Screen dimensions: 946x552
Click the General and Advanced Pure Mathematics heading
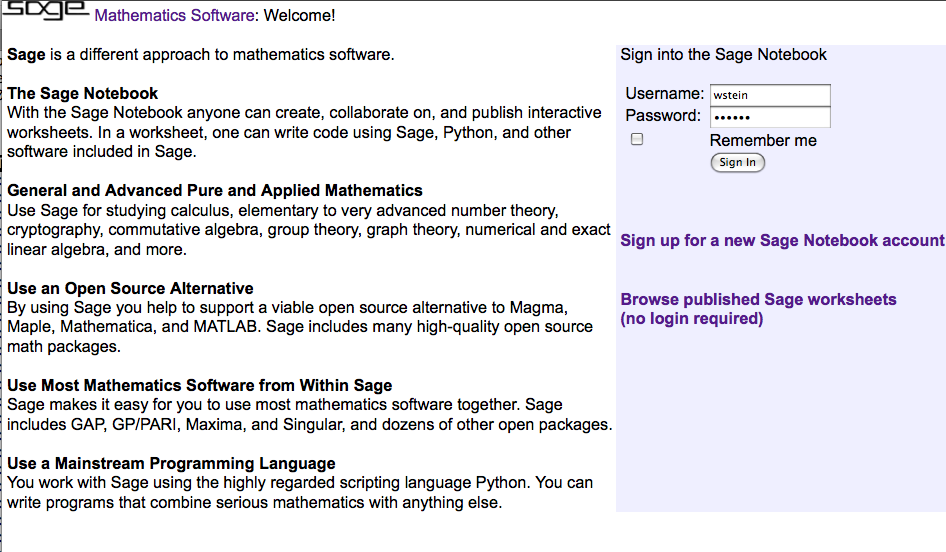pos(215,191)
